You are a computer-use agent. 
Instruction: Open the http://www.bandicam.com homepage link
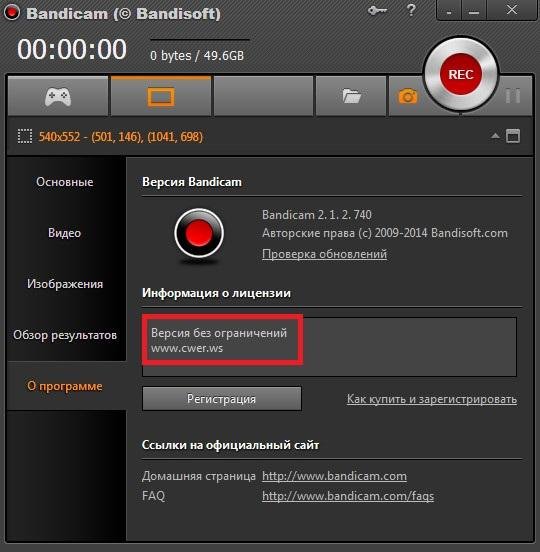pos(334,476)
